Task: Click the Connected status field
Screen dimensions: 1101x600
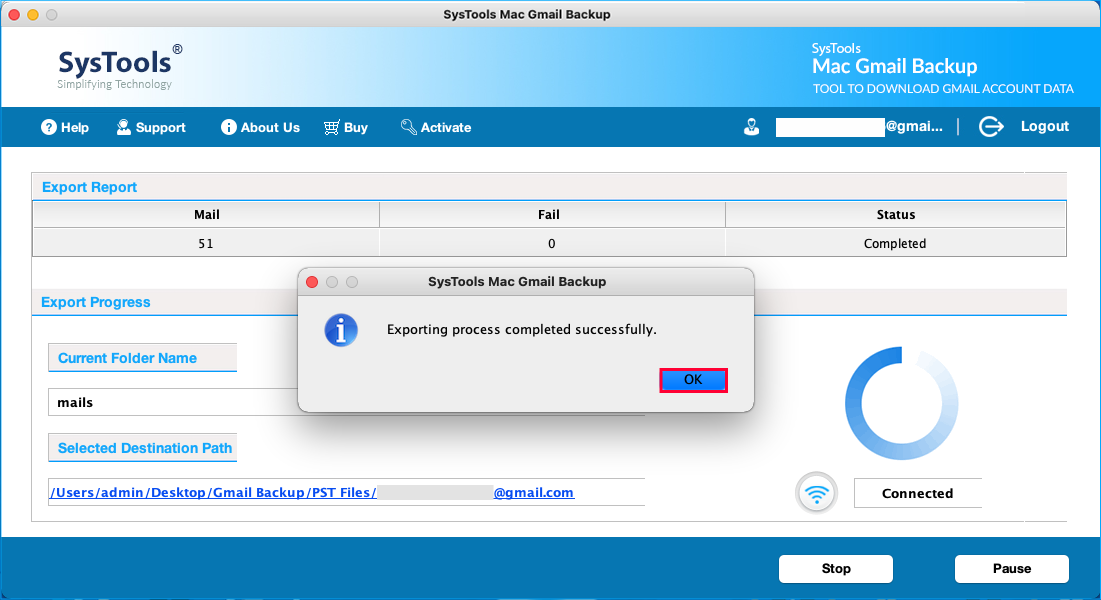Action: coord(917,493)
